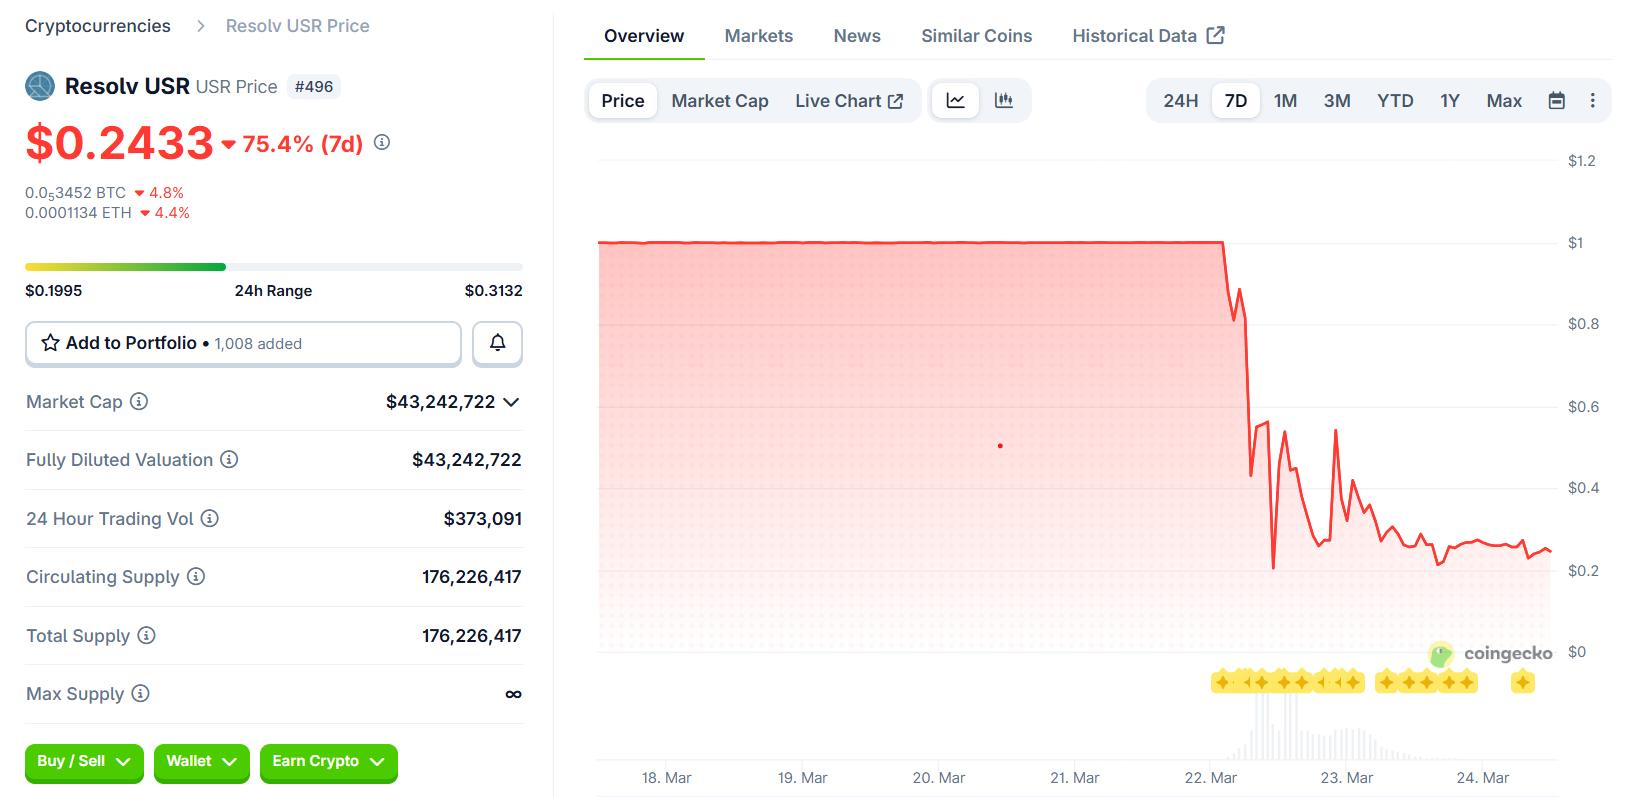Open the calendar date range picker

[x=1556, y=101]
